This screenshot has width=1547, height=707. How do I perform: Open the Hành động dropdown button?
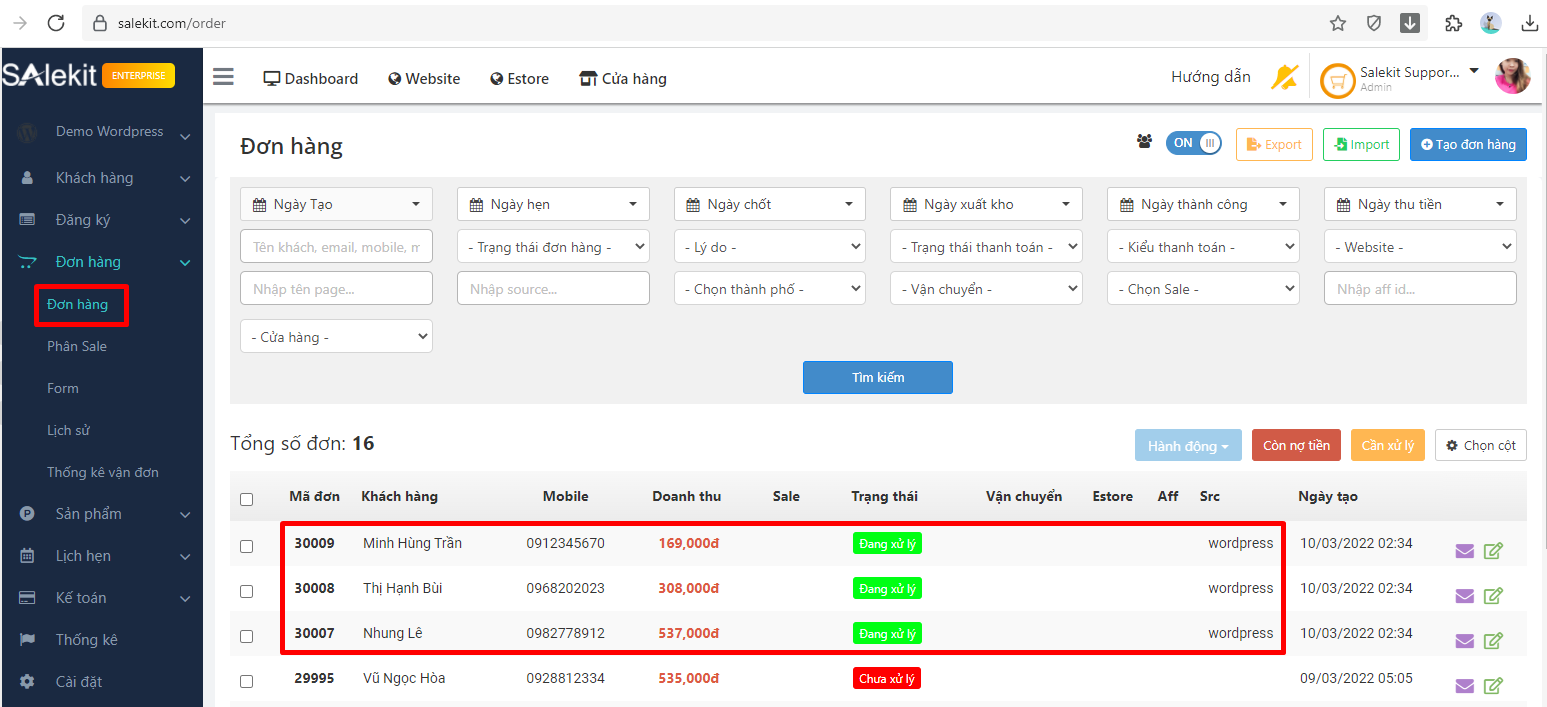tap(1187, 446)
